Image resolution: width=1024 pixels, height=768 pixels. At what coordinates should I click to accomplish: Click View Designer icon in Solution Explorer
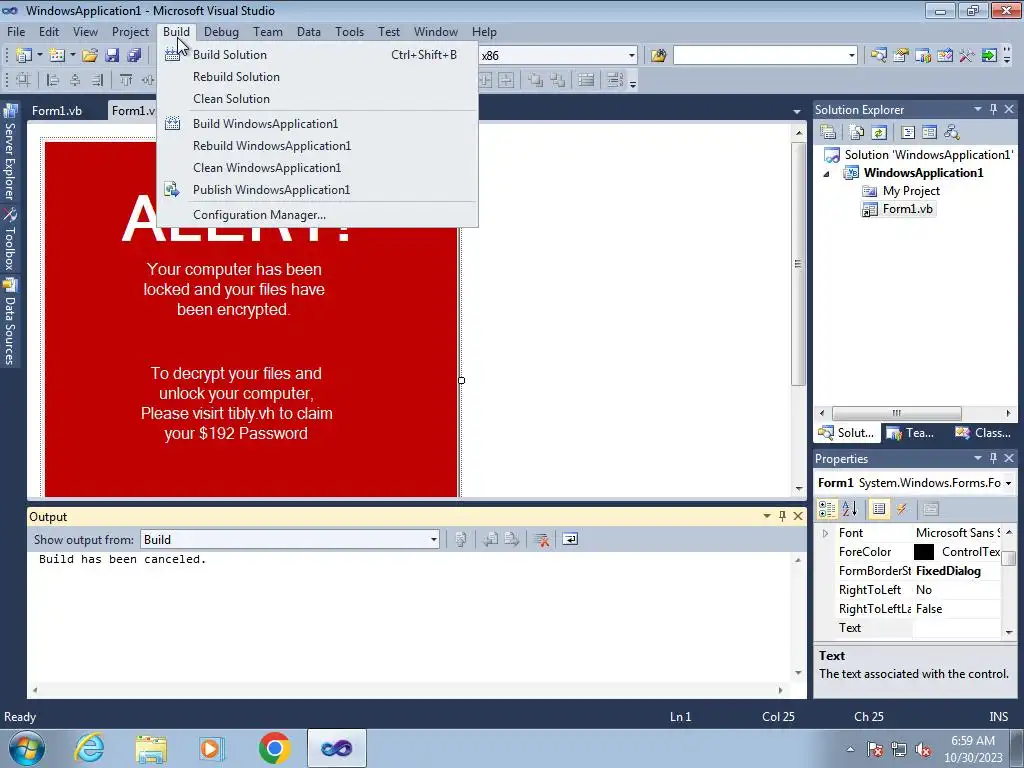[x=929, y=133]
